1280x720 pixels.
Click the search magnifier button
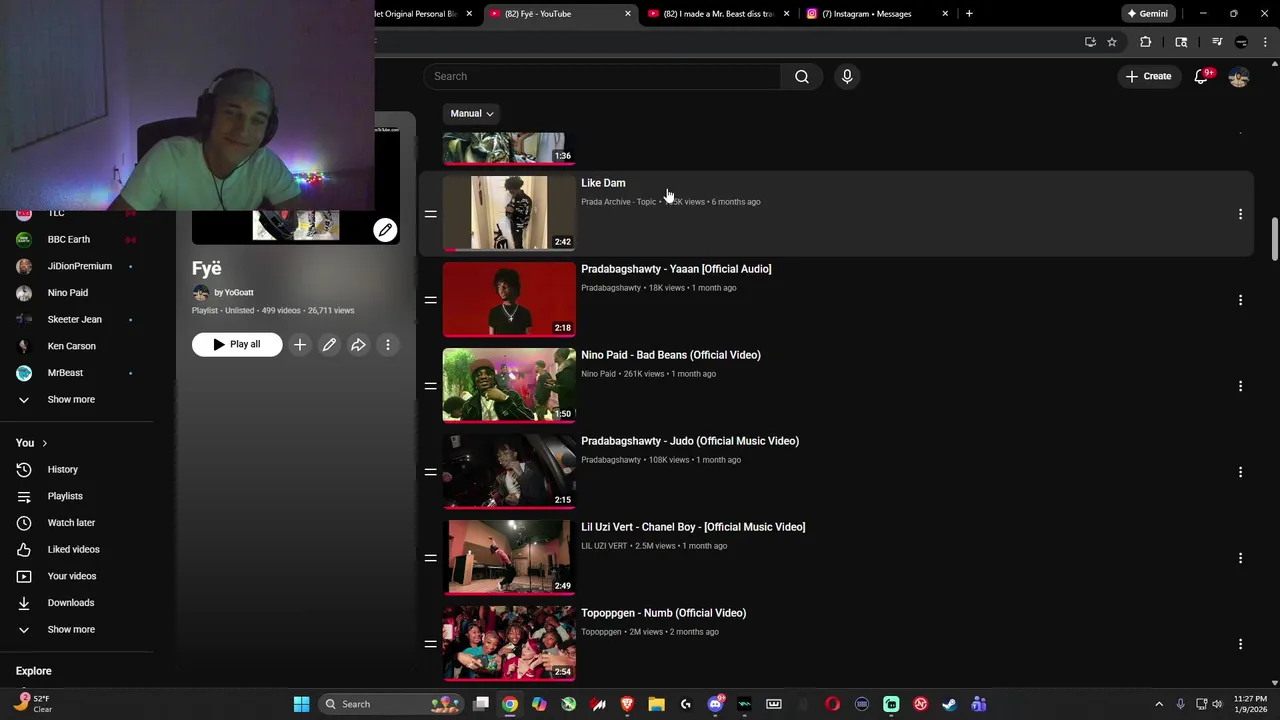(802, 76)
